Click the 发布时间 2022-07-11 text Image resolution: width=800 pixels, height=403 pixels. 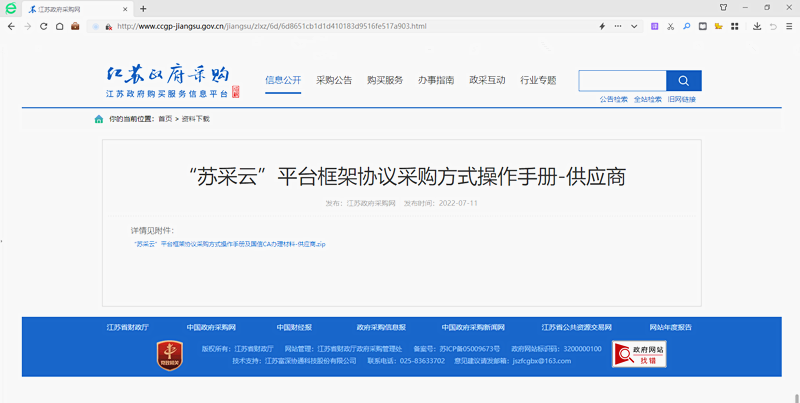tap(441, 203)
